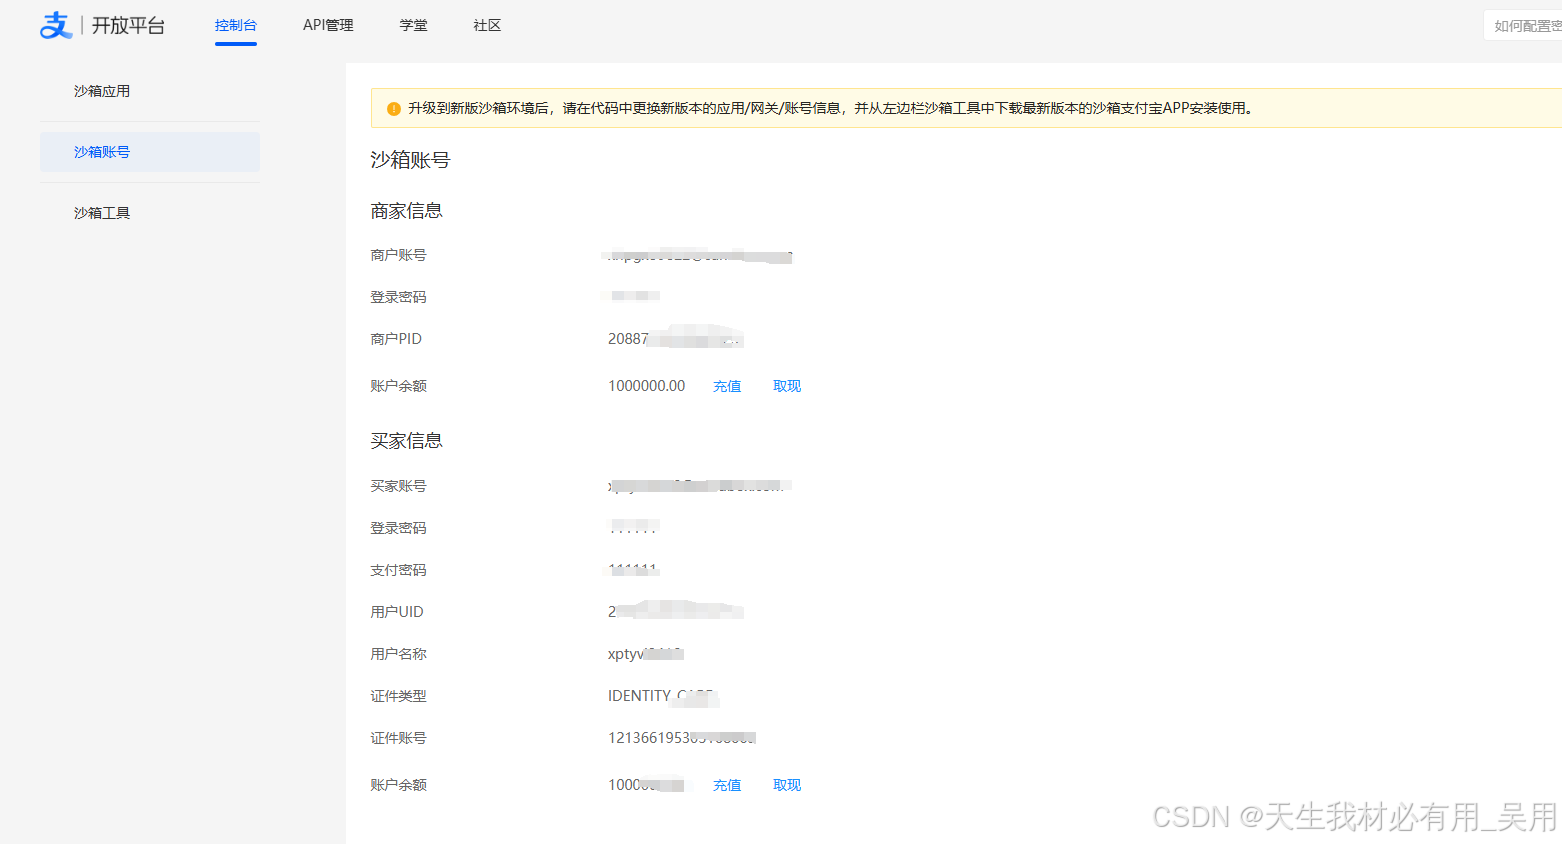Open the API管理 menu
The width and height of the screenshot is (1562, 844).
[x=328, y=25]
